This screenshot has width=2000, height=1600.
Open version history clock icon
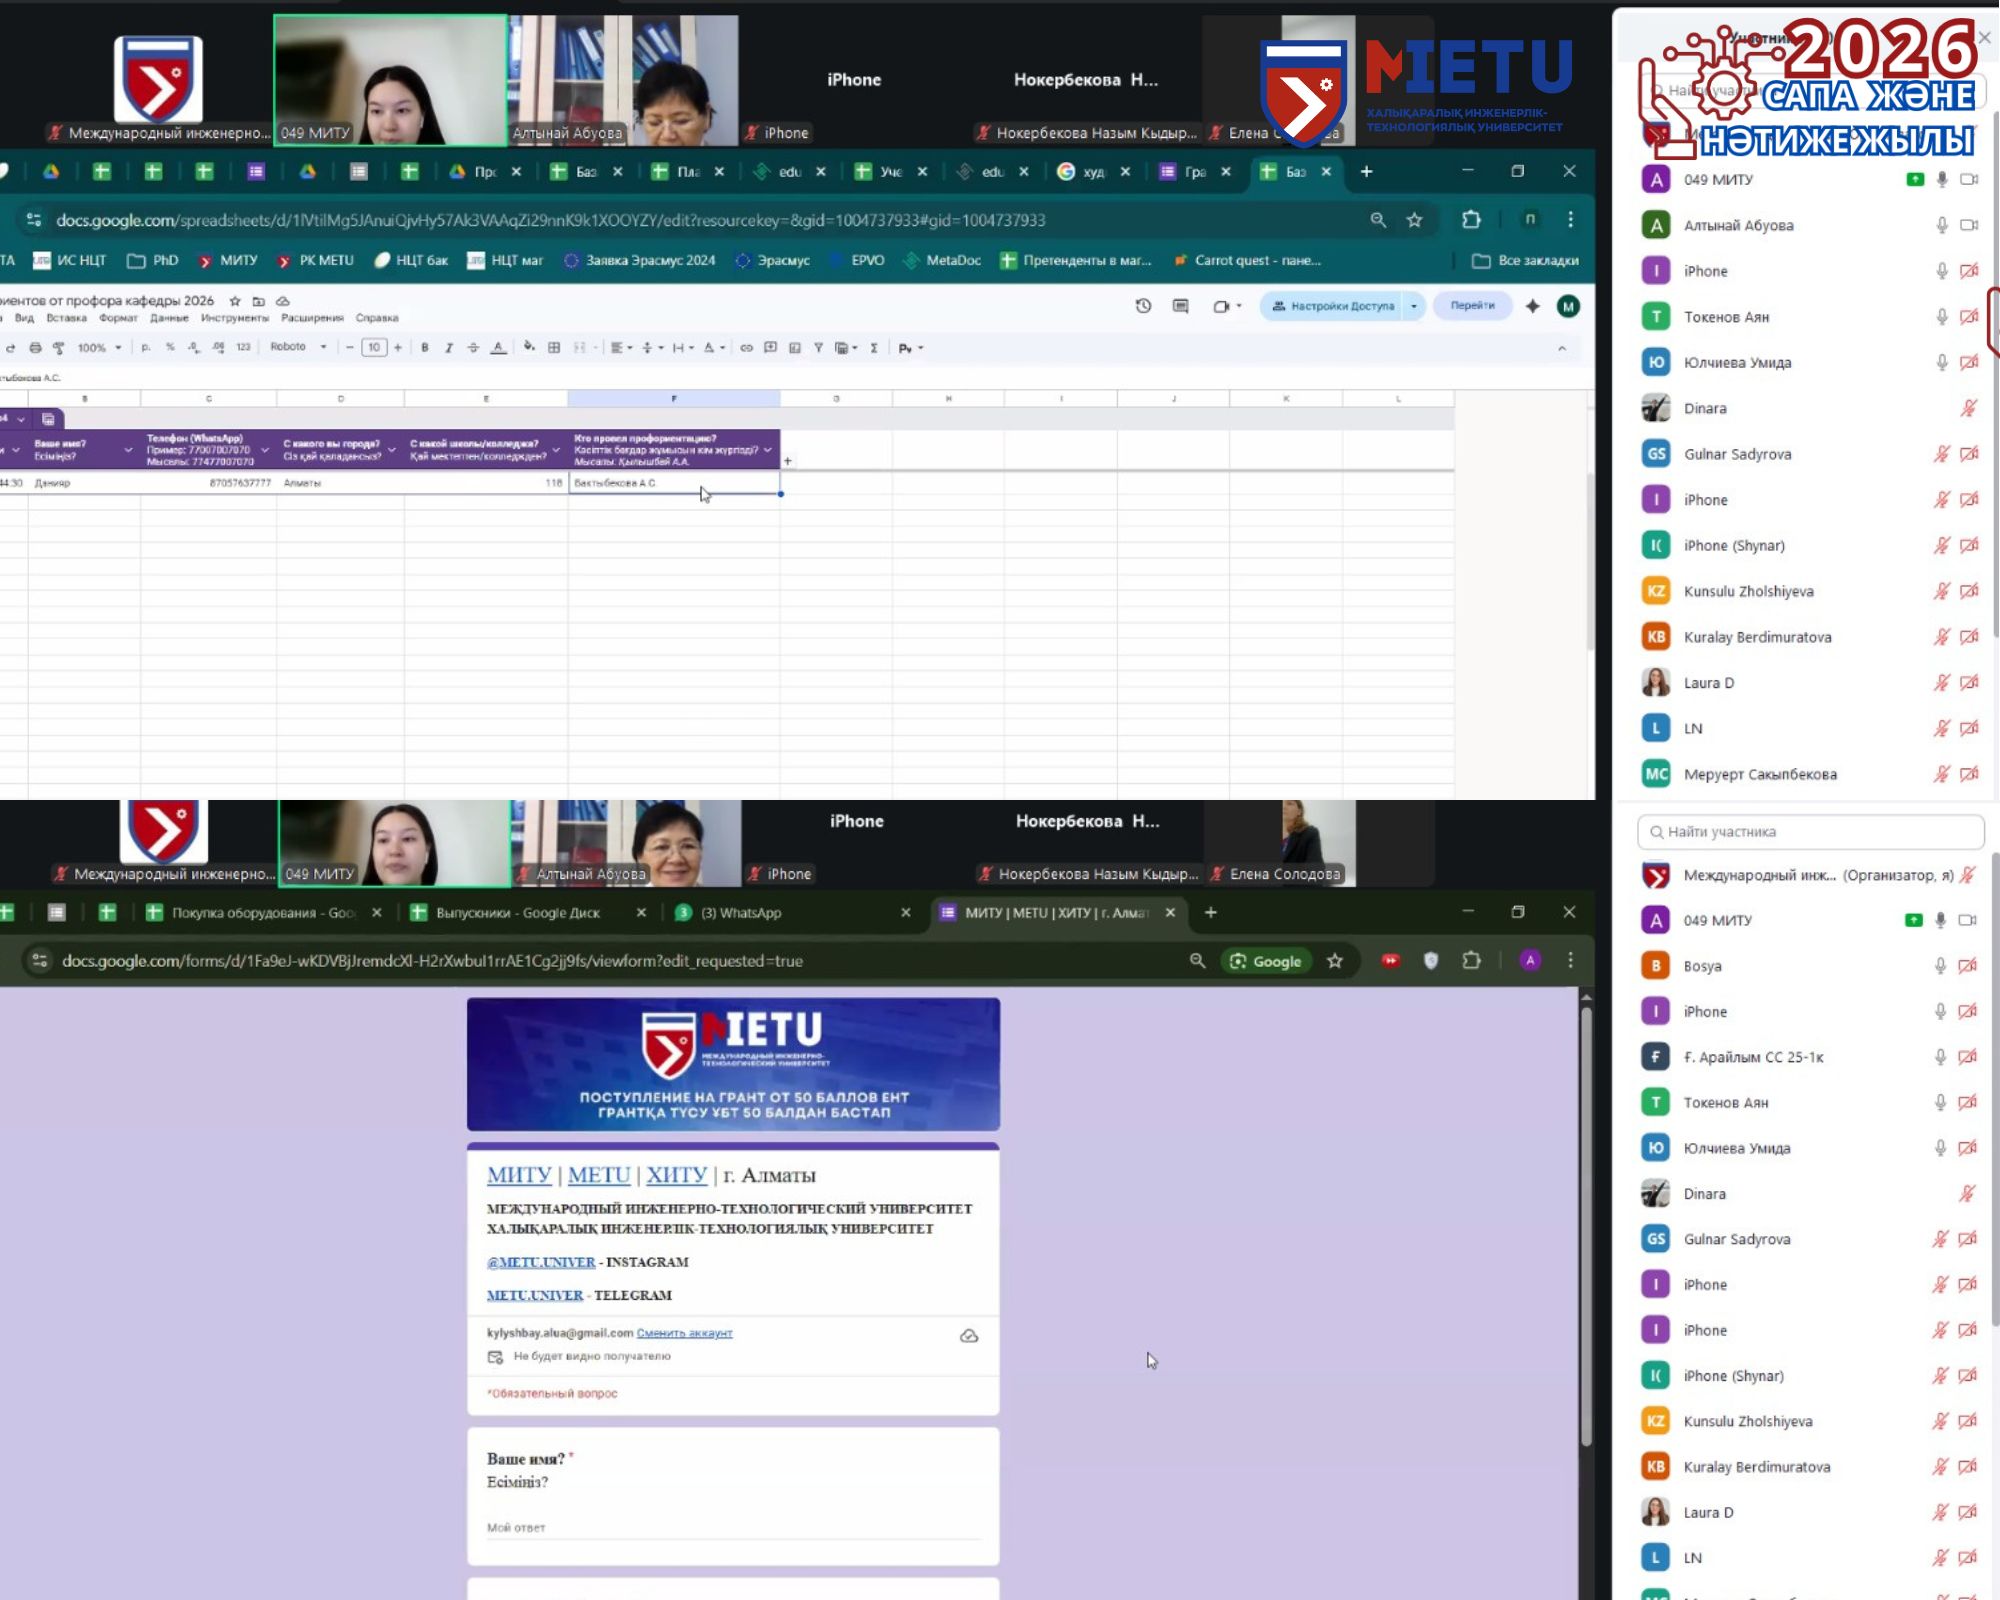click(1143, 306)
